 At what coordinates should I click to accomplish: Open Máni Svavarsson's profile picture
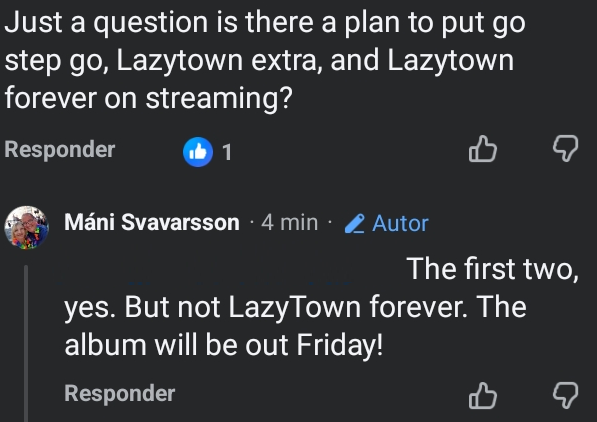(26, 228)
